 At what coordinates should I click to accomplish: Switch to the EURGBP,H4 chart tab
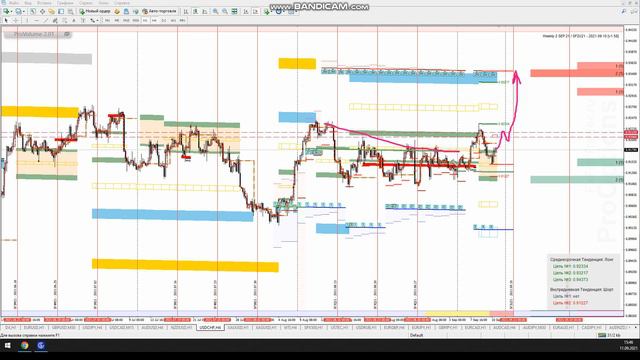tap(394, 327)
